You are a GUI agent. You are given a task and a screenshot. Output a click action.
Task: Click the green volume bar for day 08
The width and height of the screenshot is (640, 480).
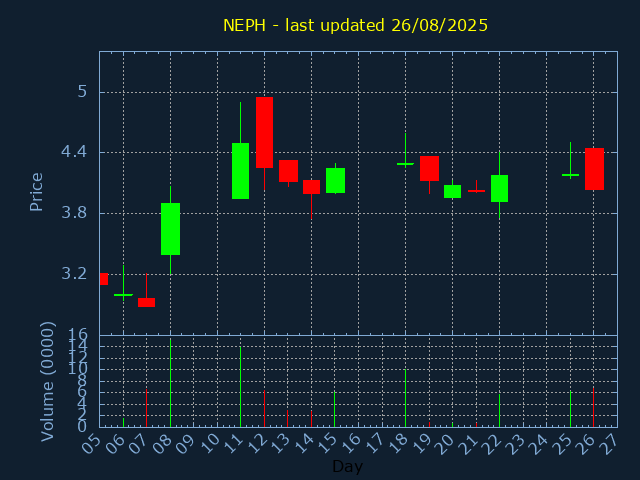tap(170, 382)
